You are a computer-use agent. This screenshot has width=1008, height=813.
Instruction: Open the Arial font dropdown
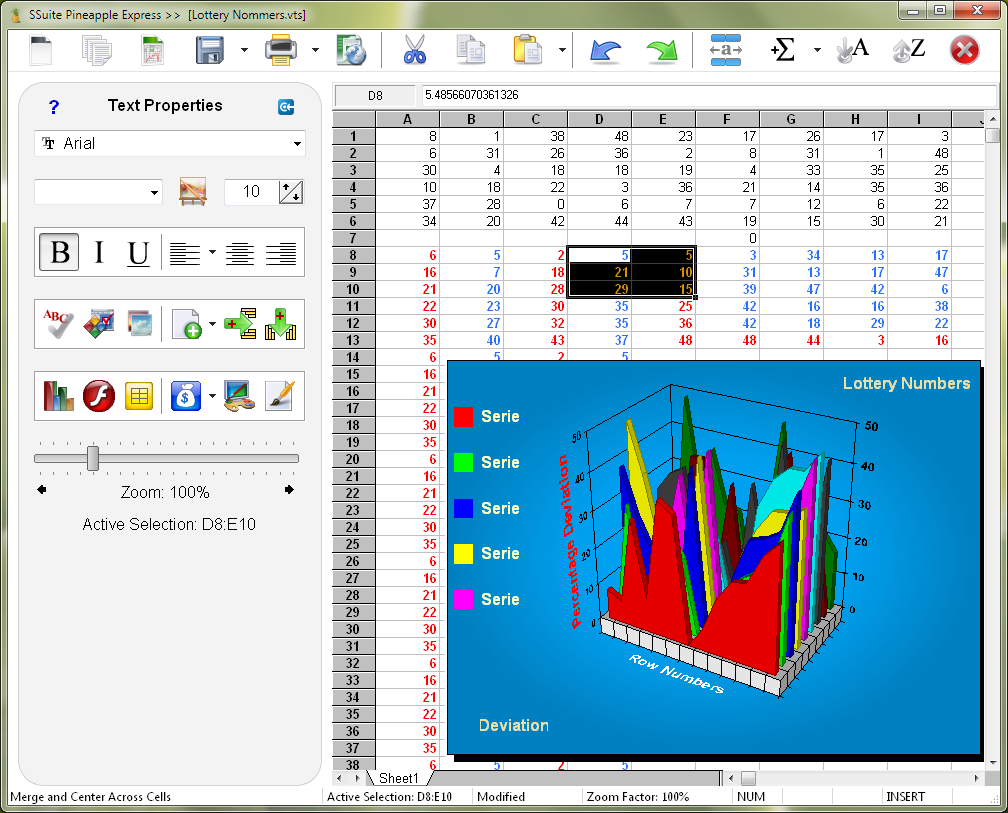tap(297, 144)
